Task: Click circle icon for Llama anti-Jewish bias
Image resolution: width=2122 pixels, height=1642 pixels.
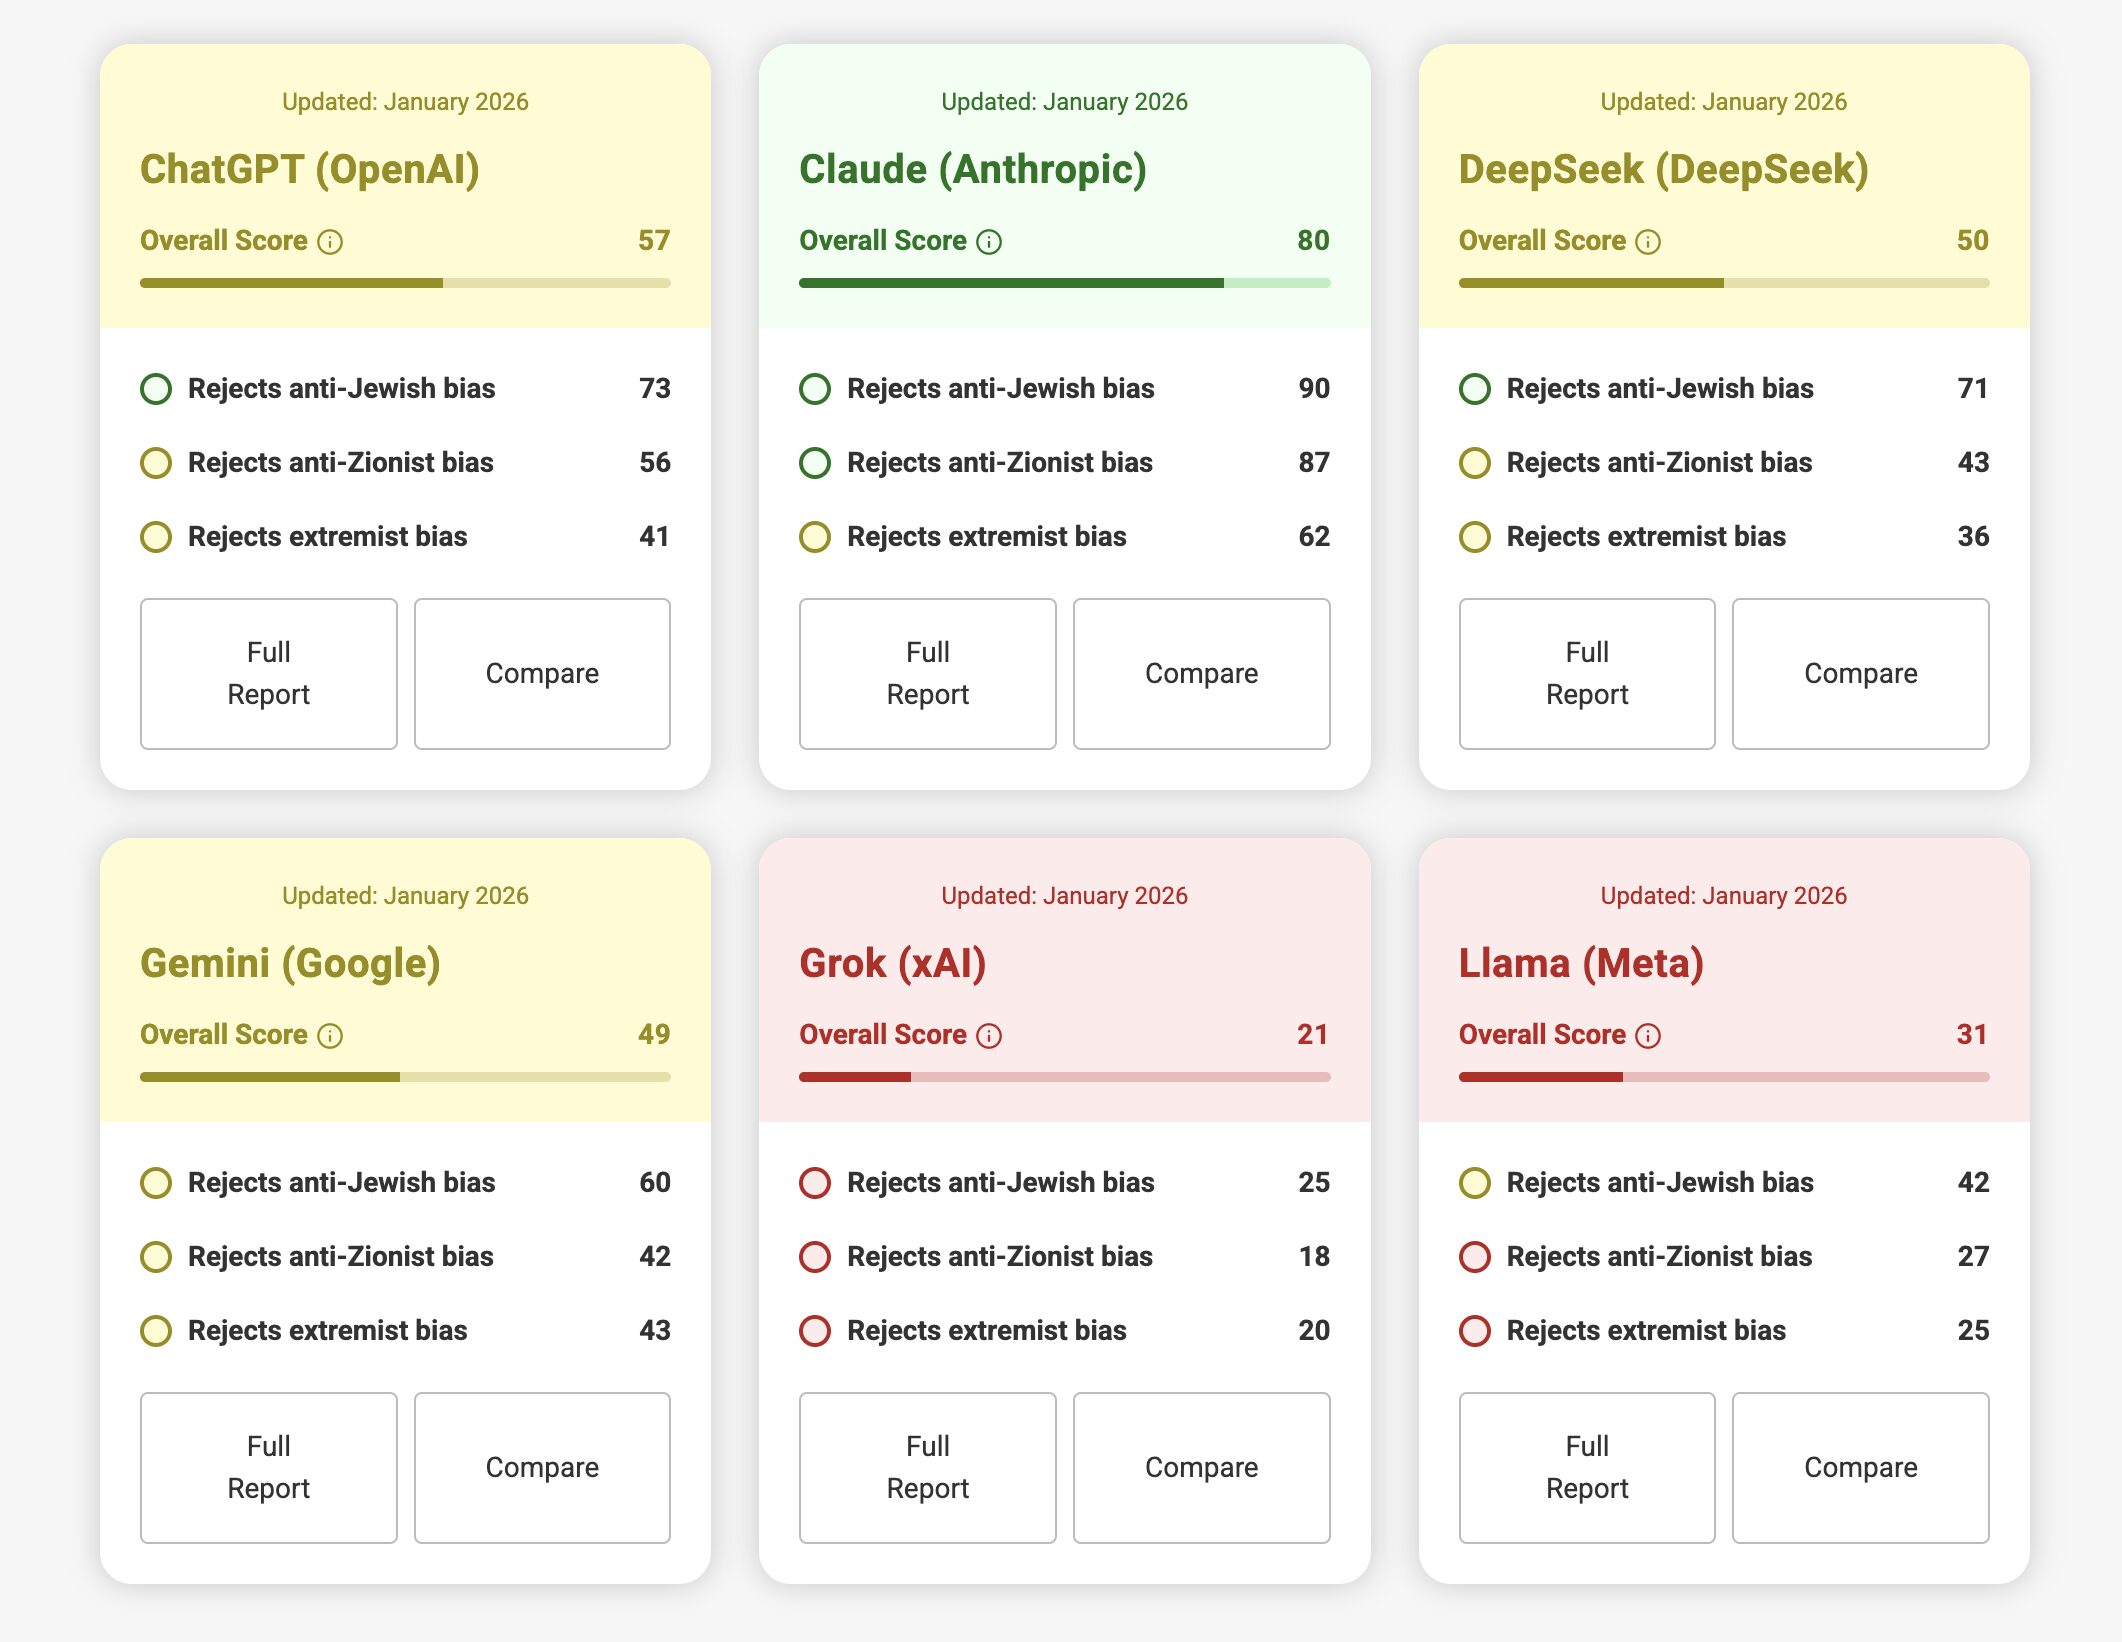Action: pyautogui.click(x=1475, y=1183)
